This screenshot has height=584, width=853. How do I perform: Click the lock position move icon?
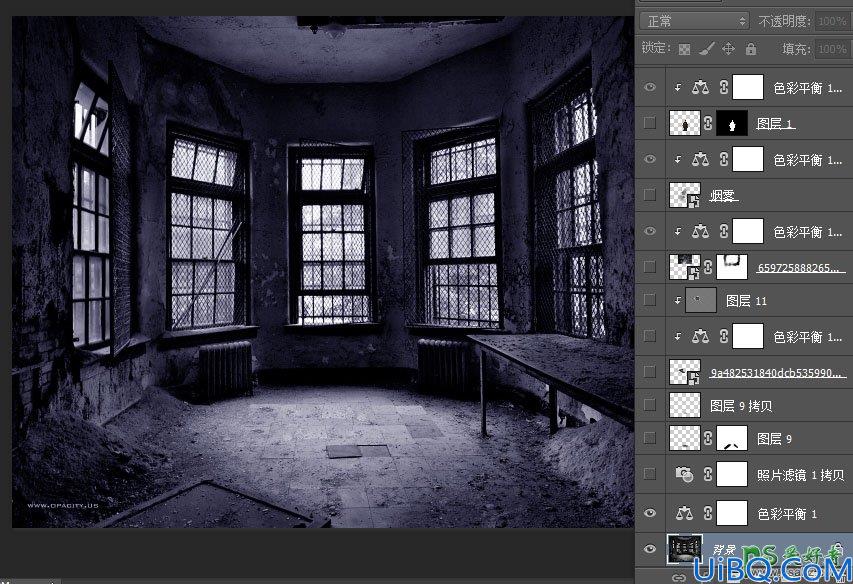click(x=728, y=49)
